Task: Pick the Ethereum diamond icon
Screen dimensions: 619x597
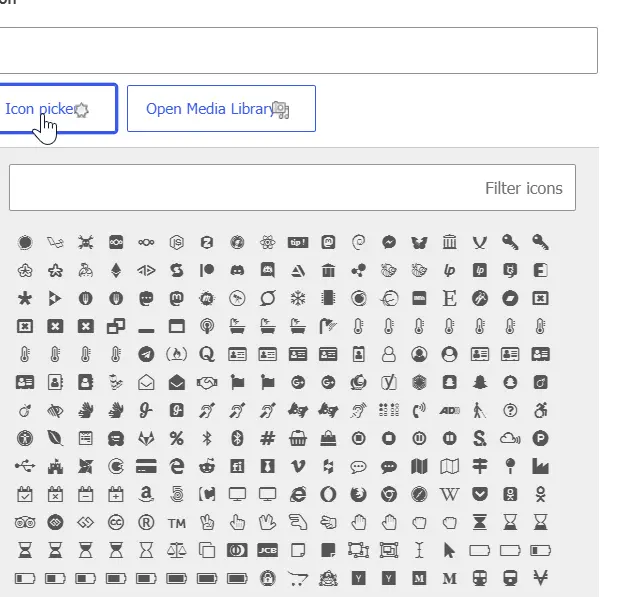Action: click(x=116, y=270)
